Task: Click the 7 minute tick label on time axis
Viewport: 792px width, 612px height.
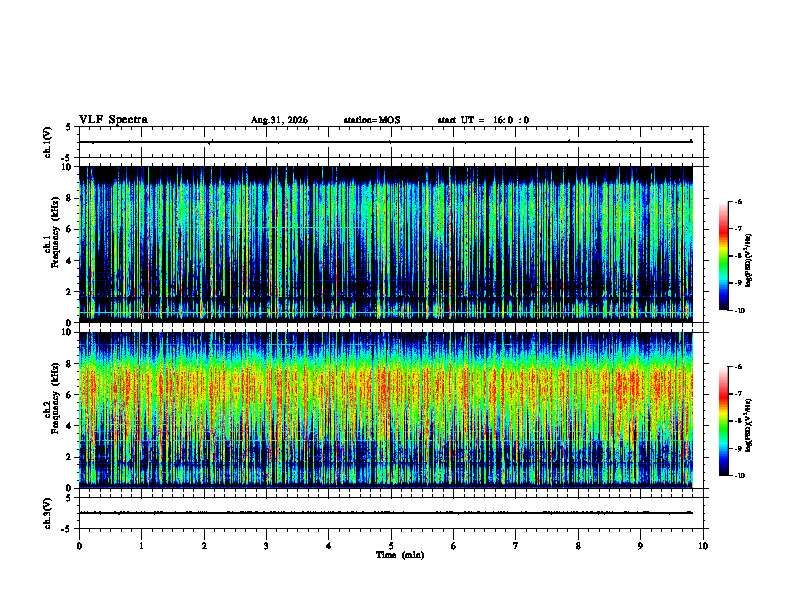Action: 516,546
